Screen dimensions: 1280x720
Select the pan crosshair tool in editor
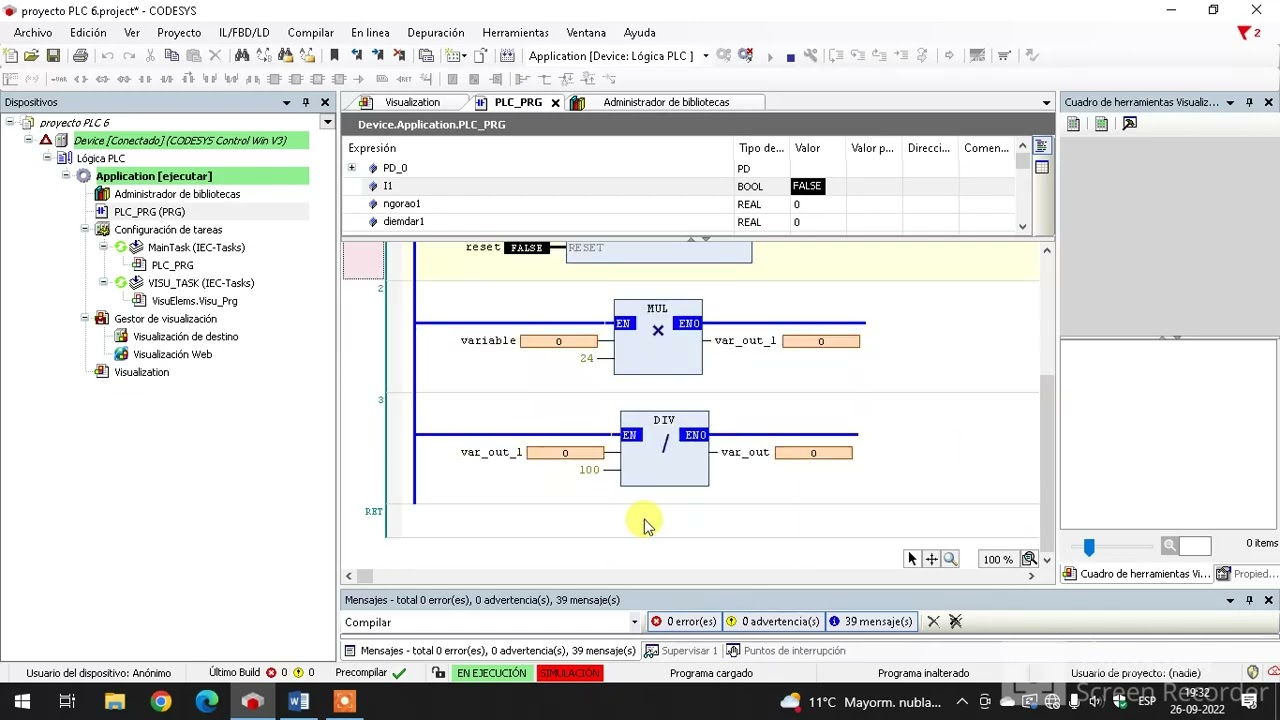point(931,559)
